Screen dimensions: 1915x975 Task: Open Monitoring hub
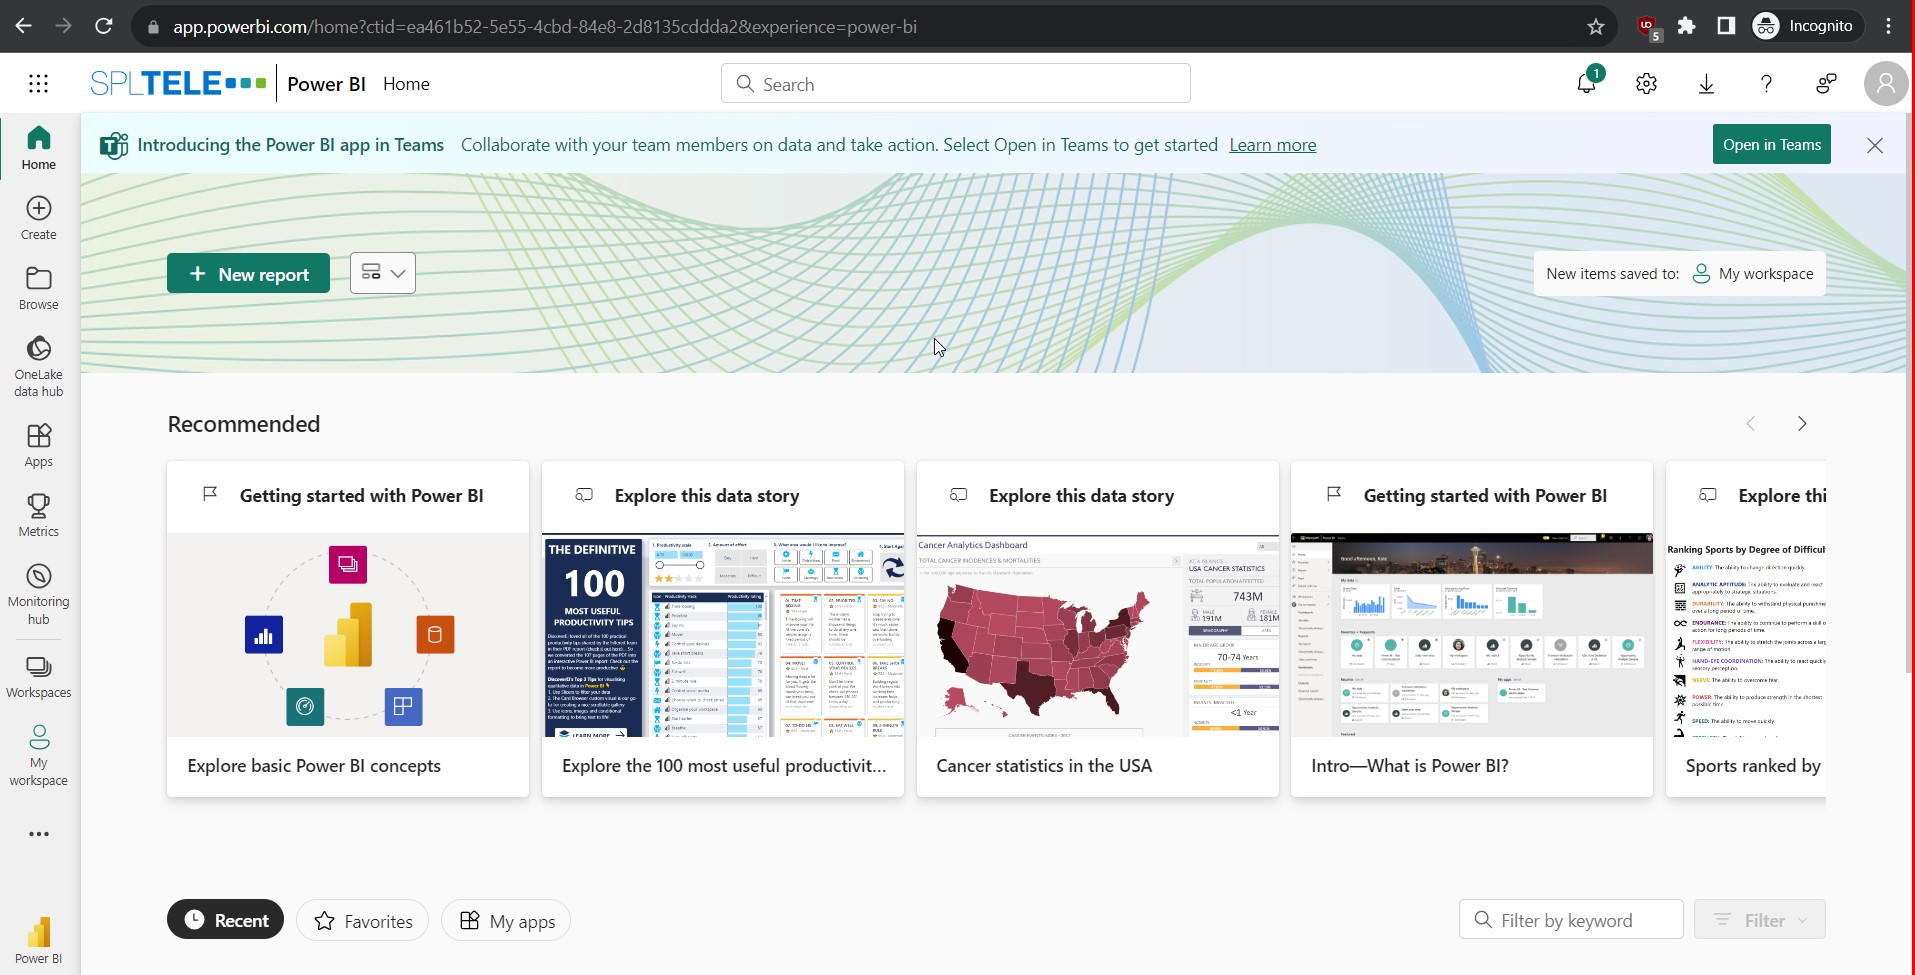[x=39, y=594]
